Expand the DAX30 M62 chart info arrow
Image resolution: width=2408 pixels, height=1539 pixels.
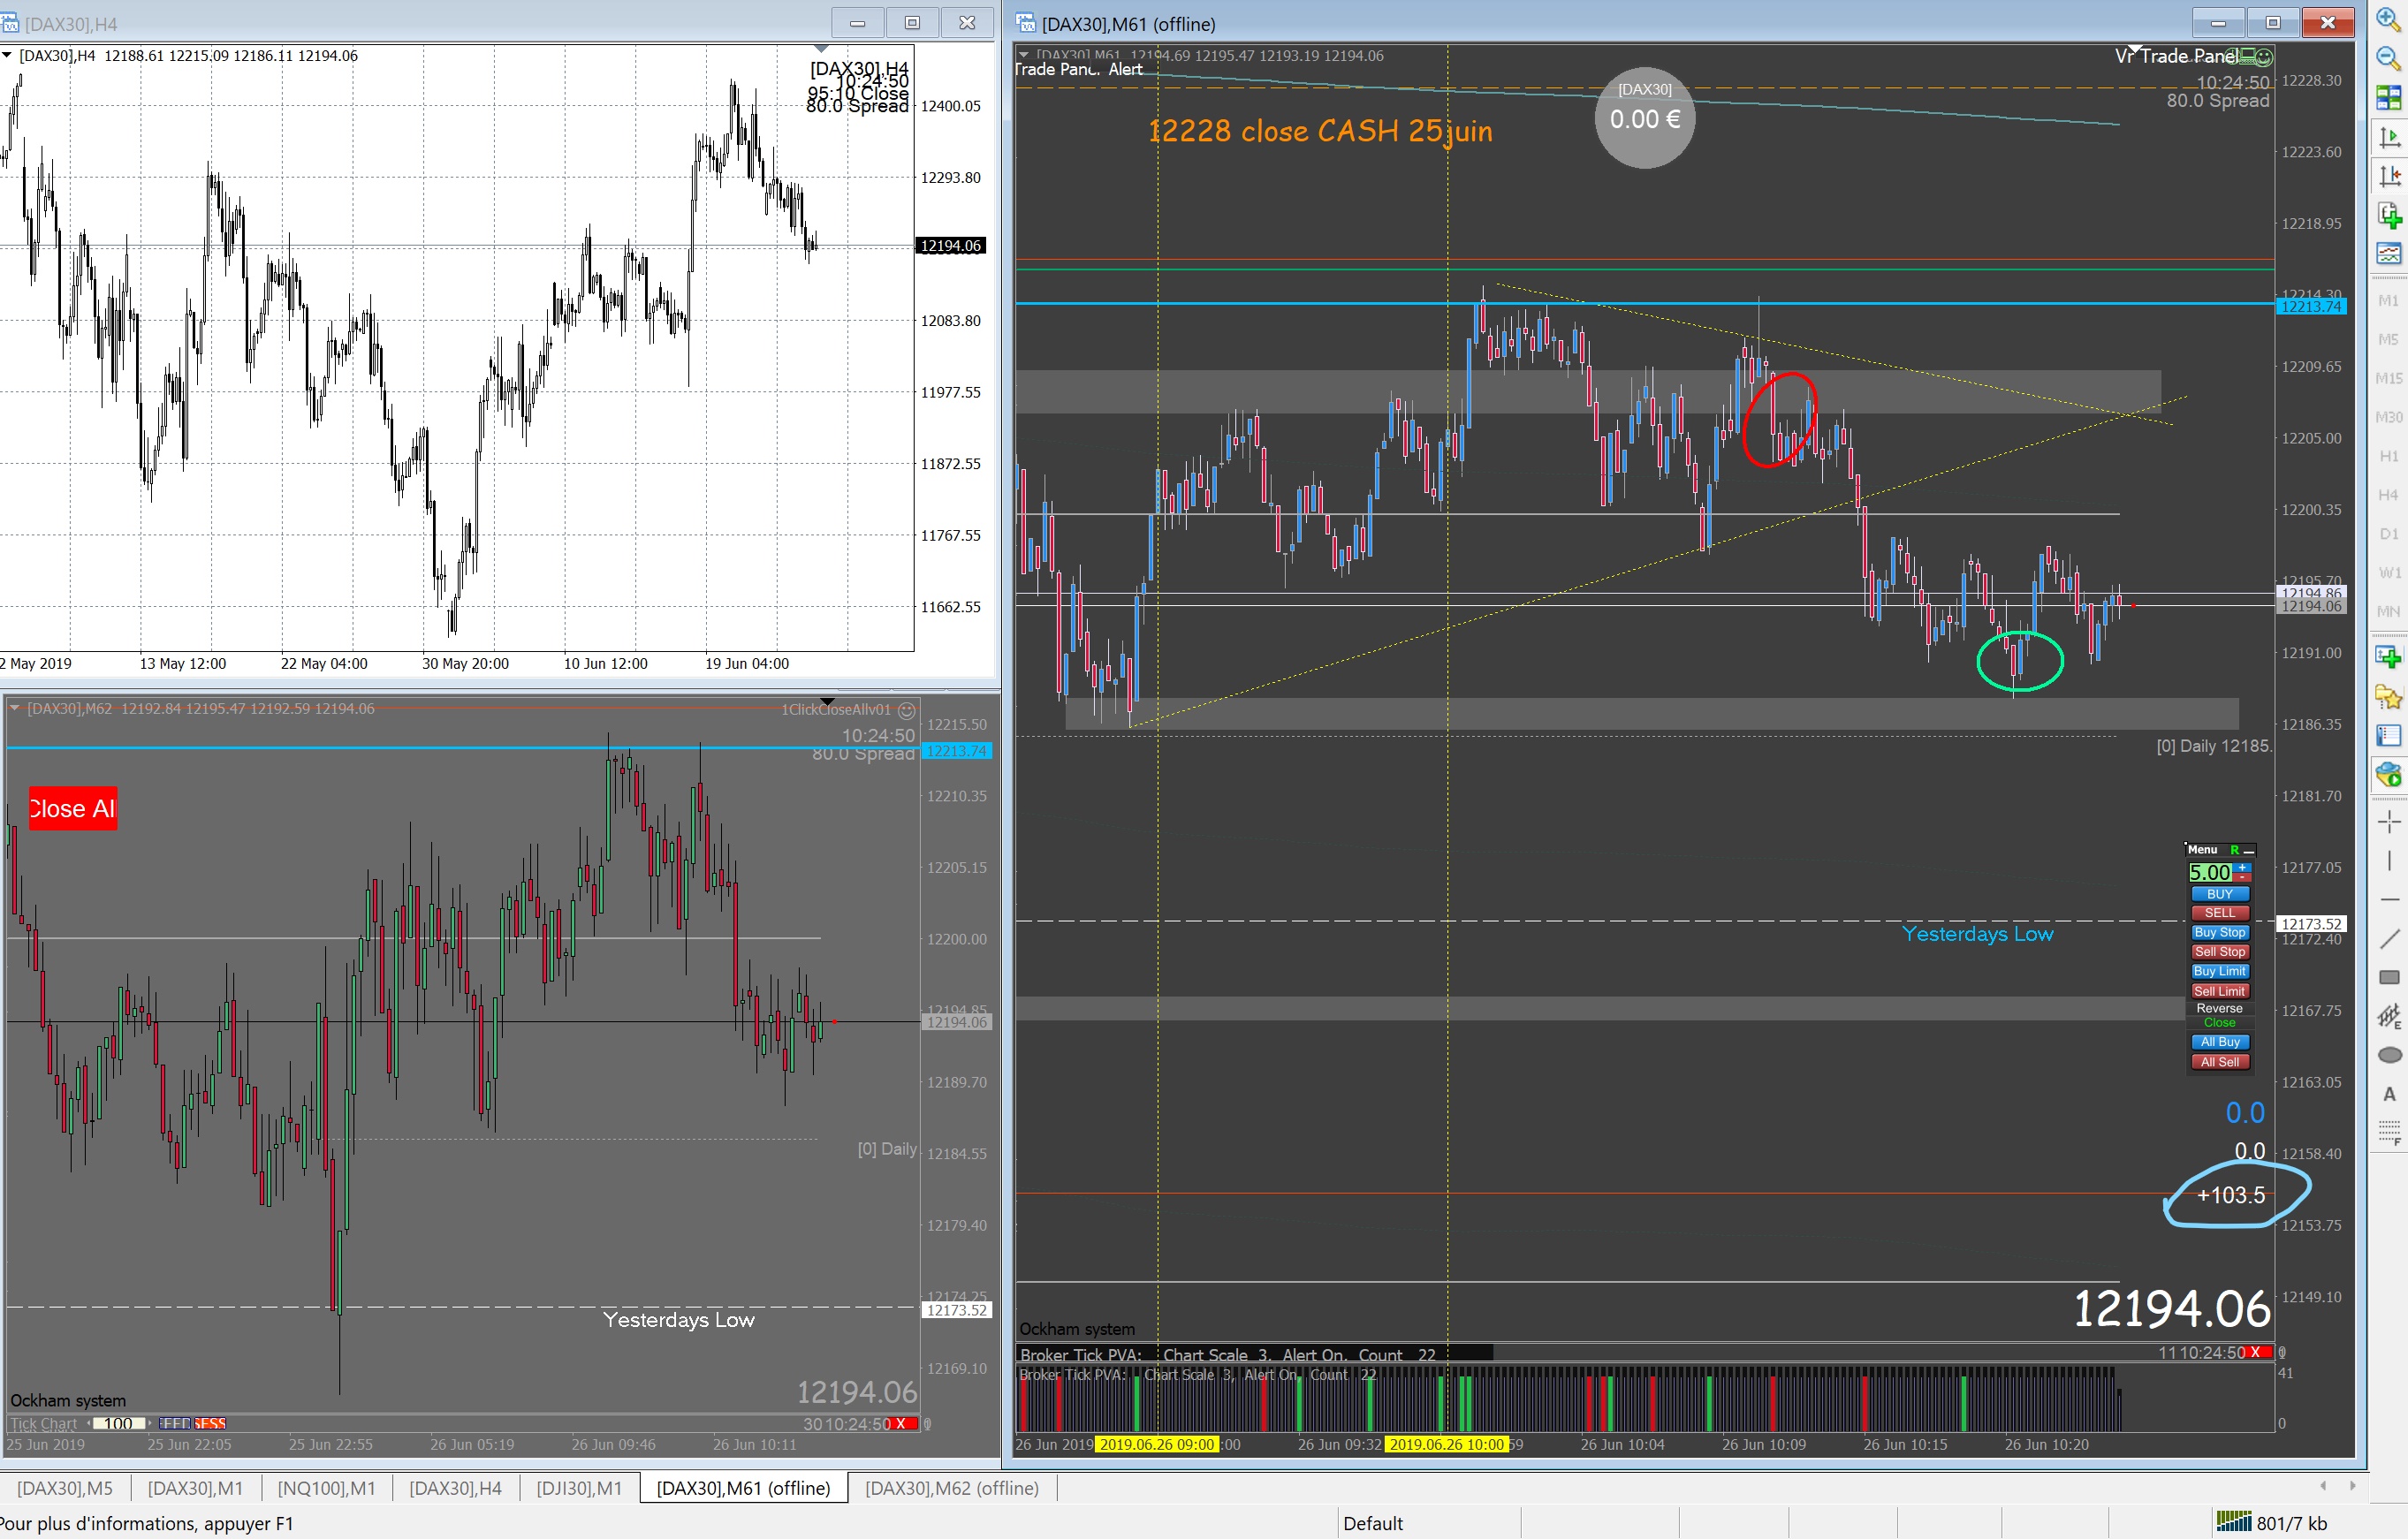(x=14, y=708)
